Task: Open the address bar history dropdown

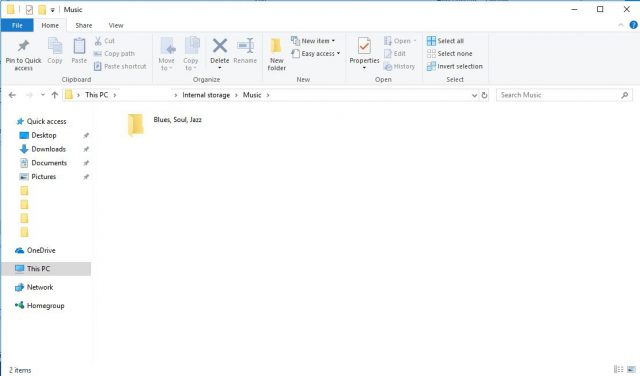Action: pyautogui.click(x=474, y=95)
